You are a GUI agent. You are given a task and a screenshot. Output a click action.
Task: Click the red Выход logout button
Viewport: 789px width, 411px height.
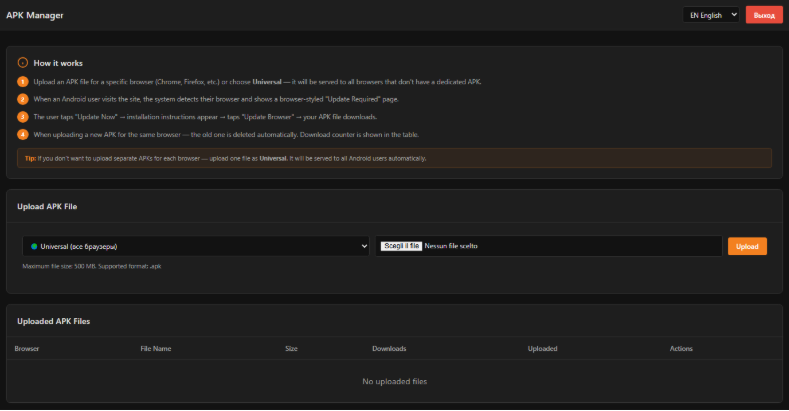pyautogui.click(x=764, y=15)
